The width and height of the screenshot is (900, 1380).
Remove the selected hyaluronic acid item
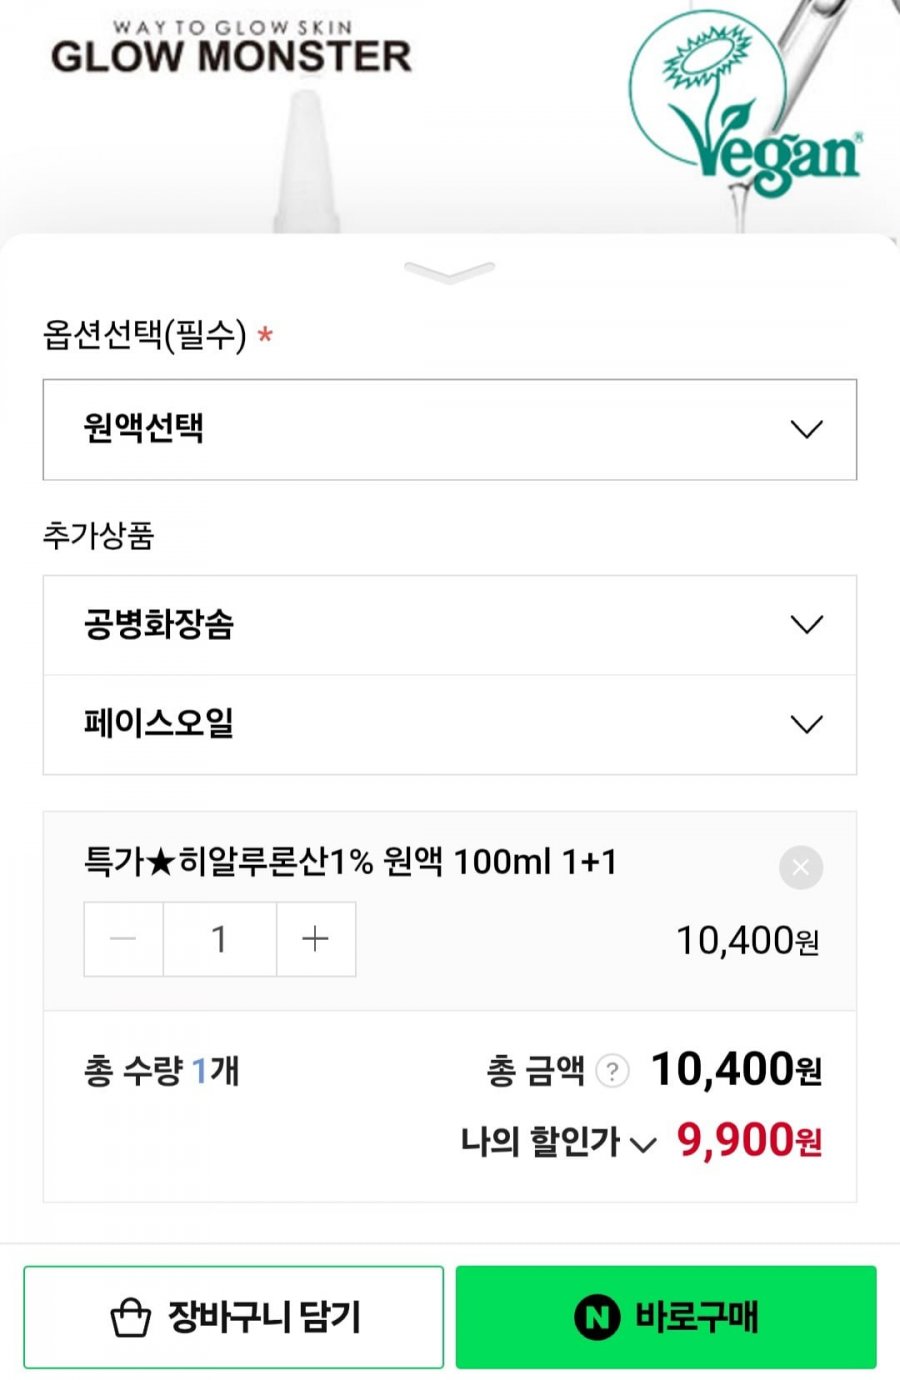[800, 868]
